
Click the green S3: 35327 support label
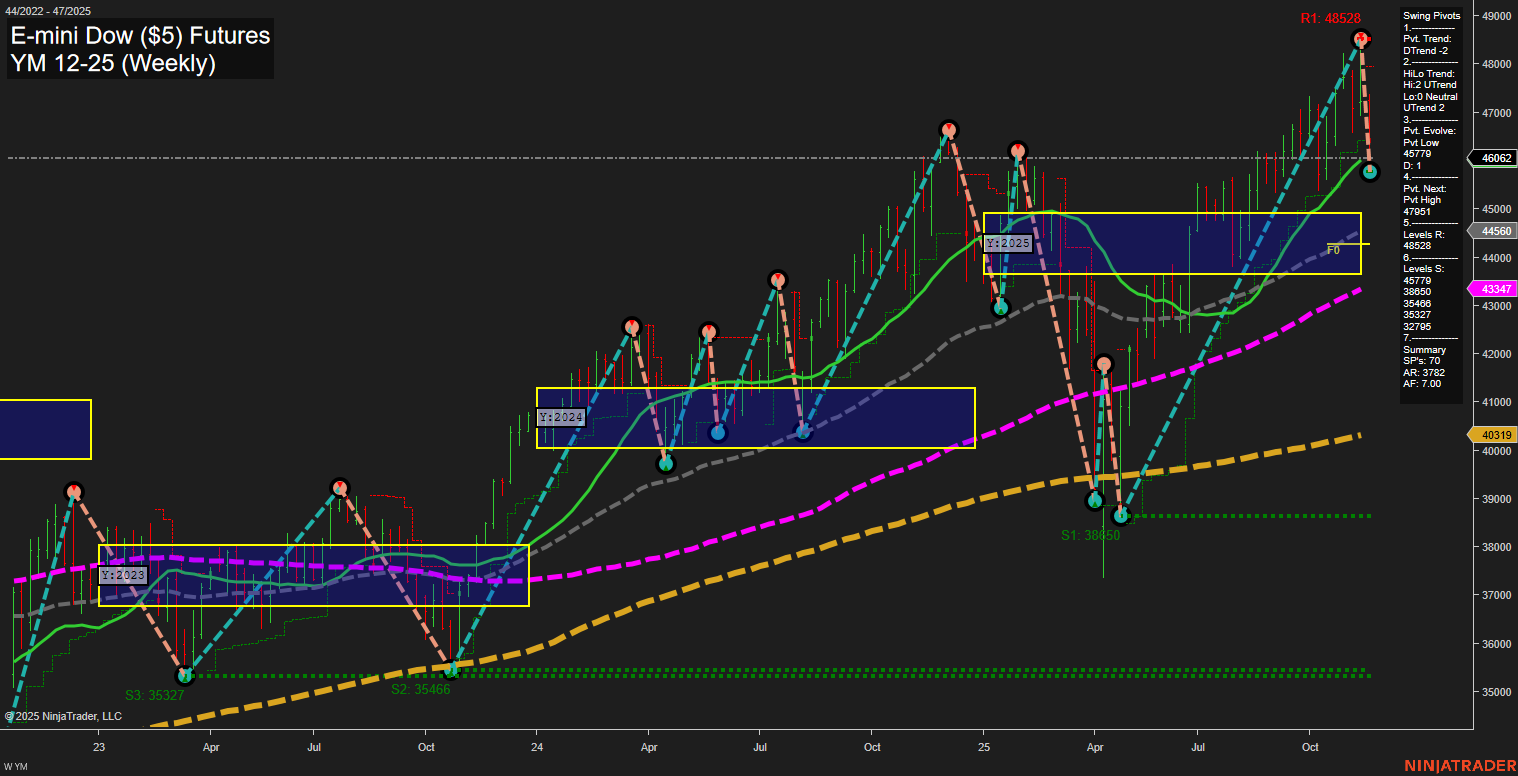[x=155, y=694]
